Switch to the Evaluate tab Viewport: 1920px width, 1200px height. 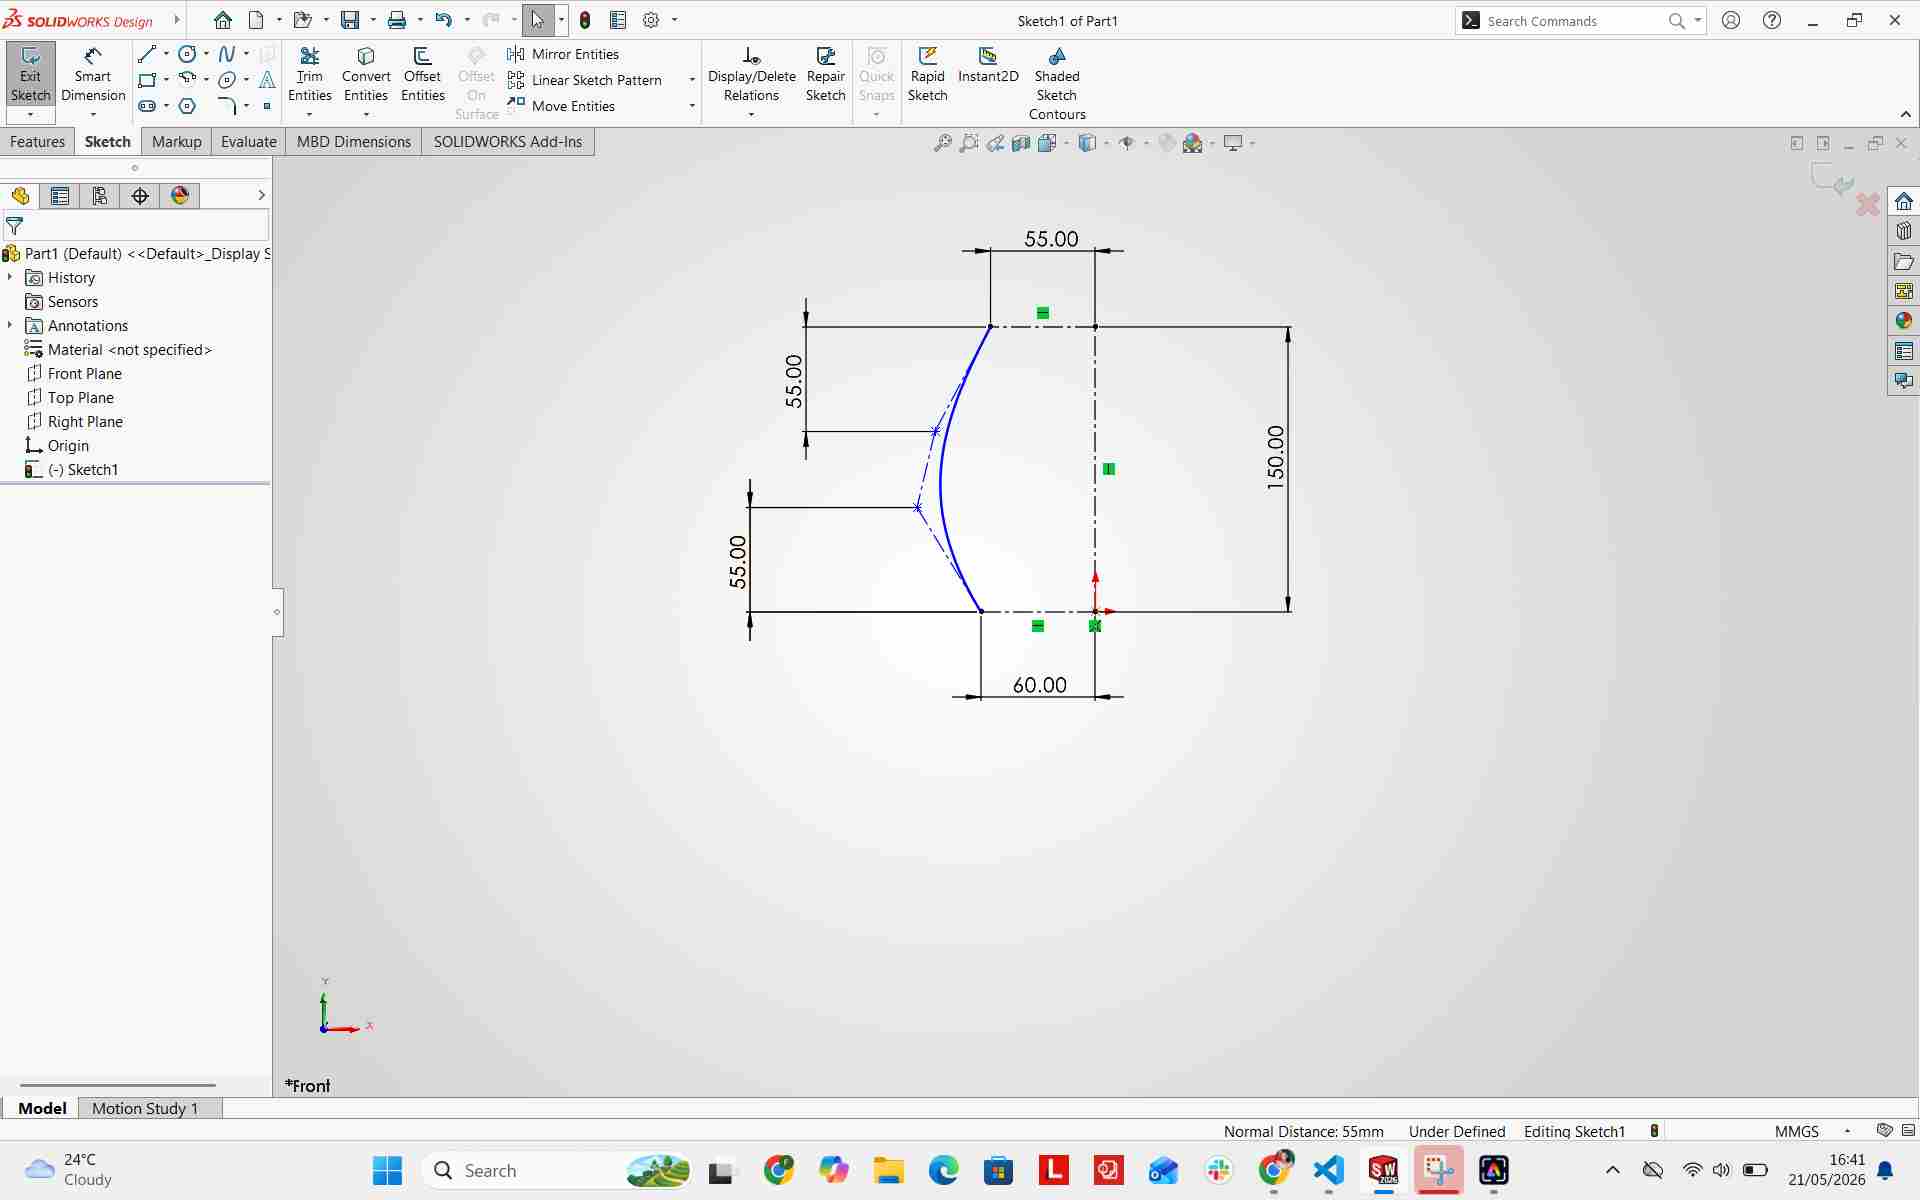pyautogui.click(x=249, y=142)
